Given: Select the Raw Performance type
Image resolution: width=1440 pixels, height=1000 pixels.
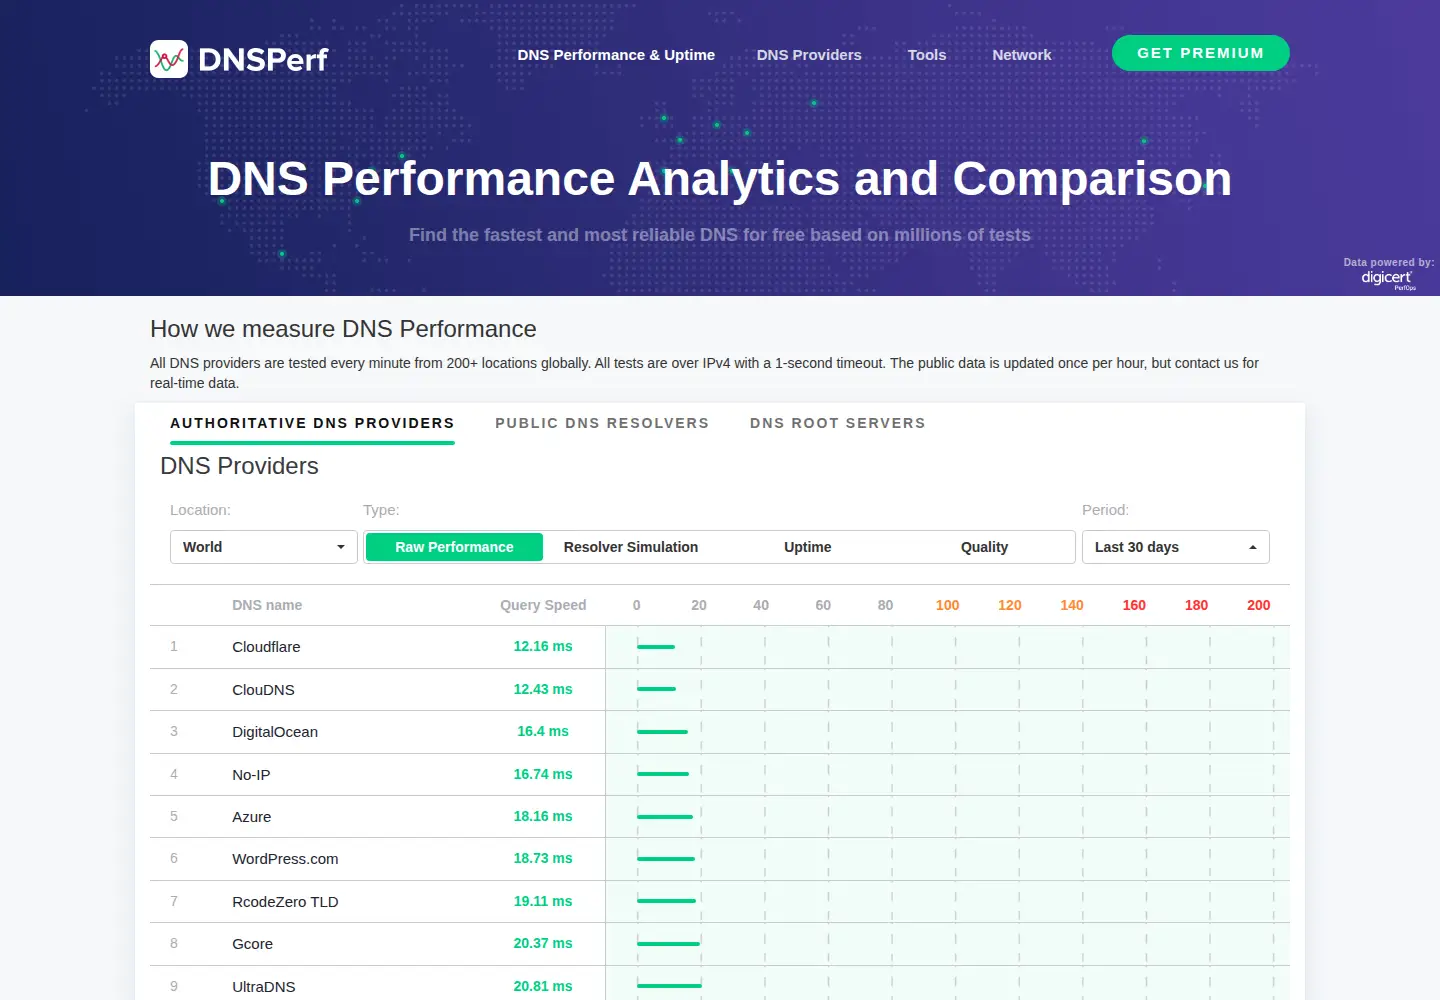Looking at the screenshot, I should pyautogui.click(x=454, y=547).
